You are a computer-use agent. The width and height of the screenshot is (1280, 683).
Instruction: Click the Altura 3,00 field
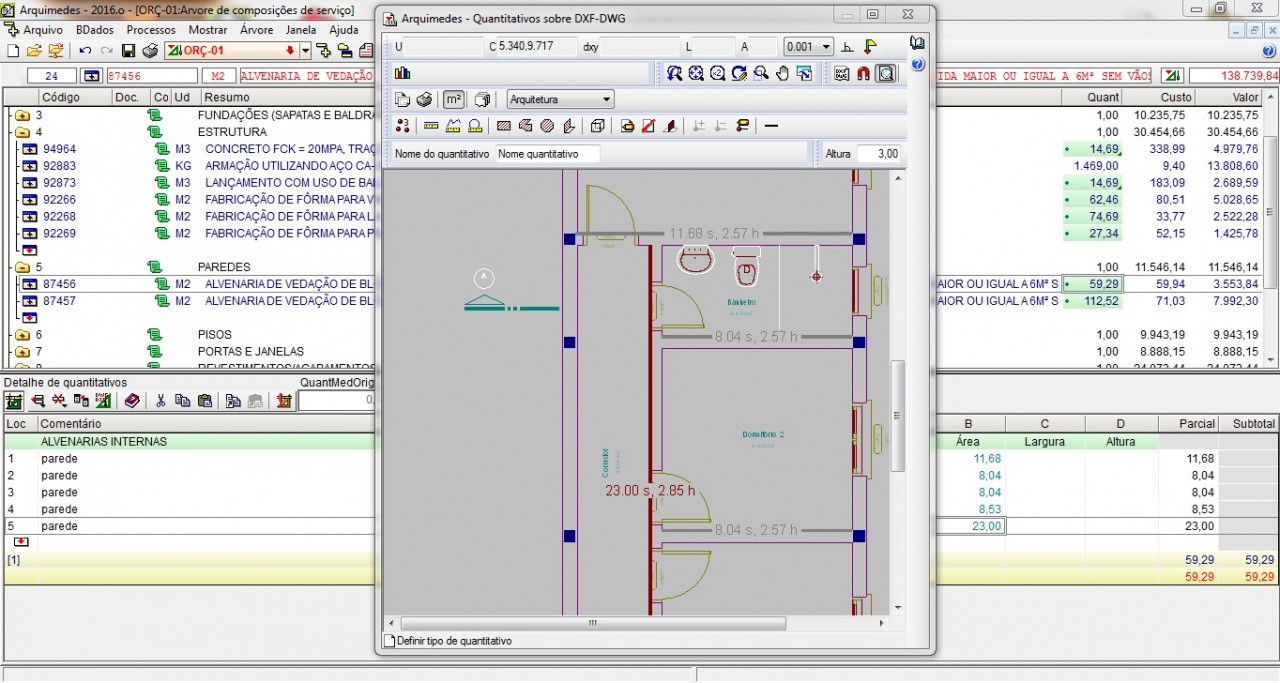pos(878,154)
